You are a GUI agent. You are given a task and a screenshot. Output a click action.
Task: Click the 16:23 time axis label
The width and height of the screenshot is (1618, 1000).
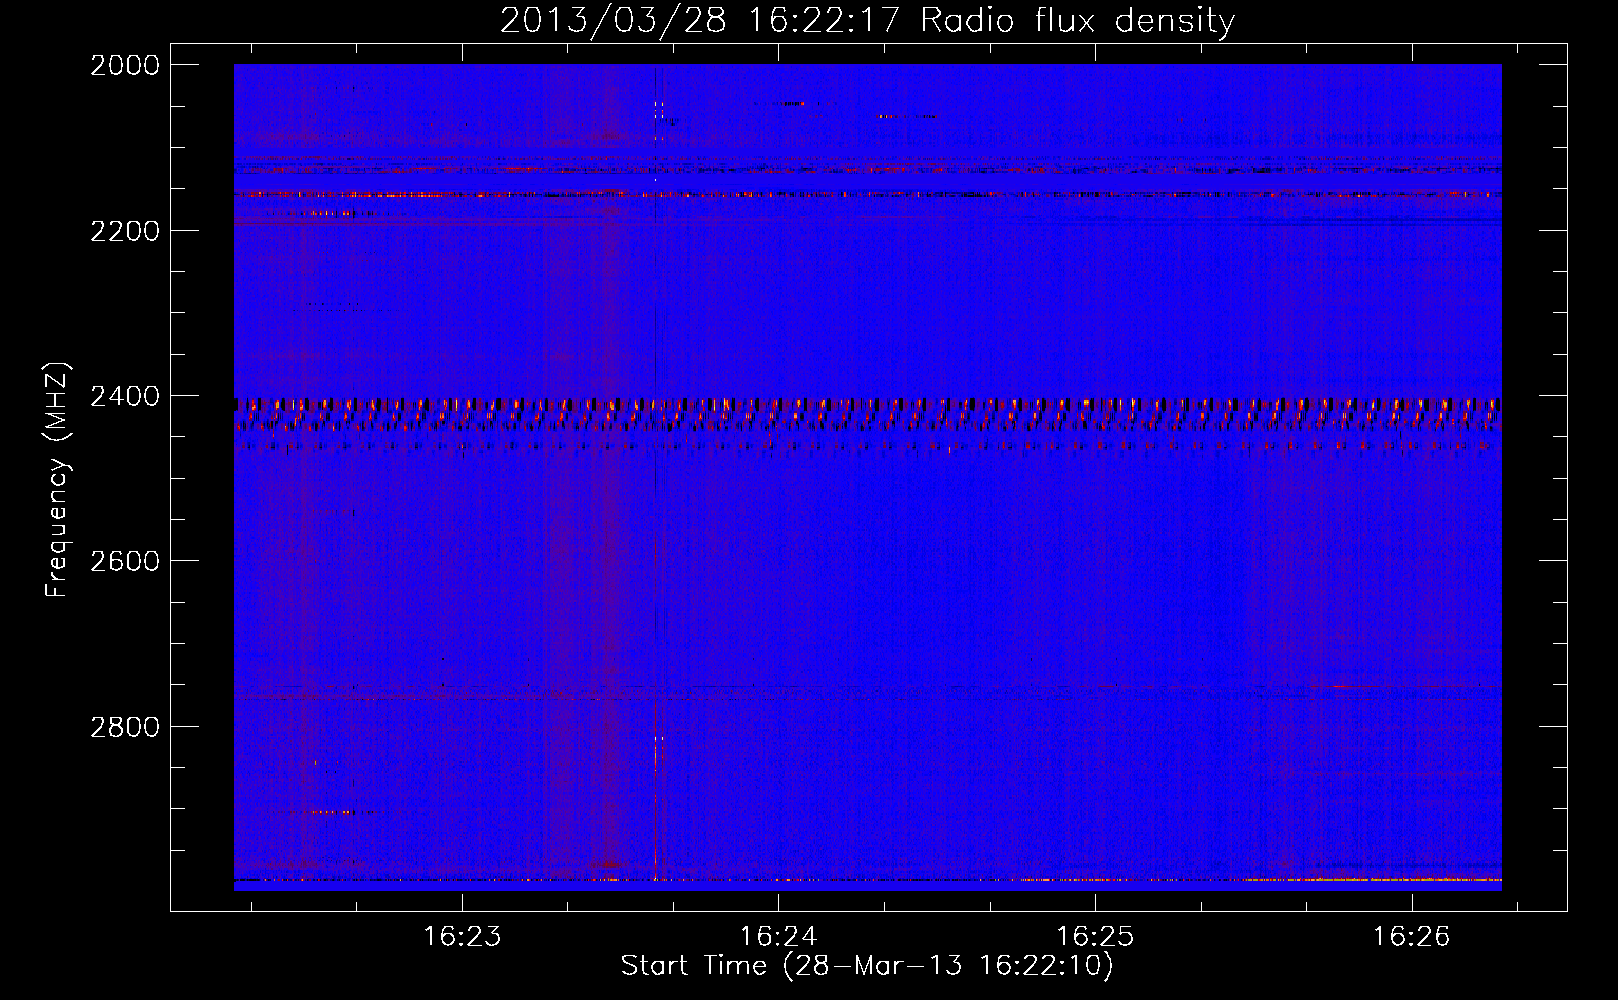(x=462, y=937)
